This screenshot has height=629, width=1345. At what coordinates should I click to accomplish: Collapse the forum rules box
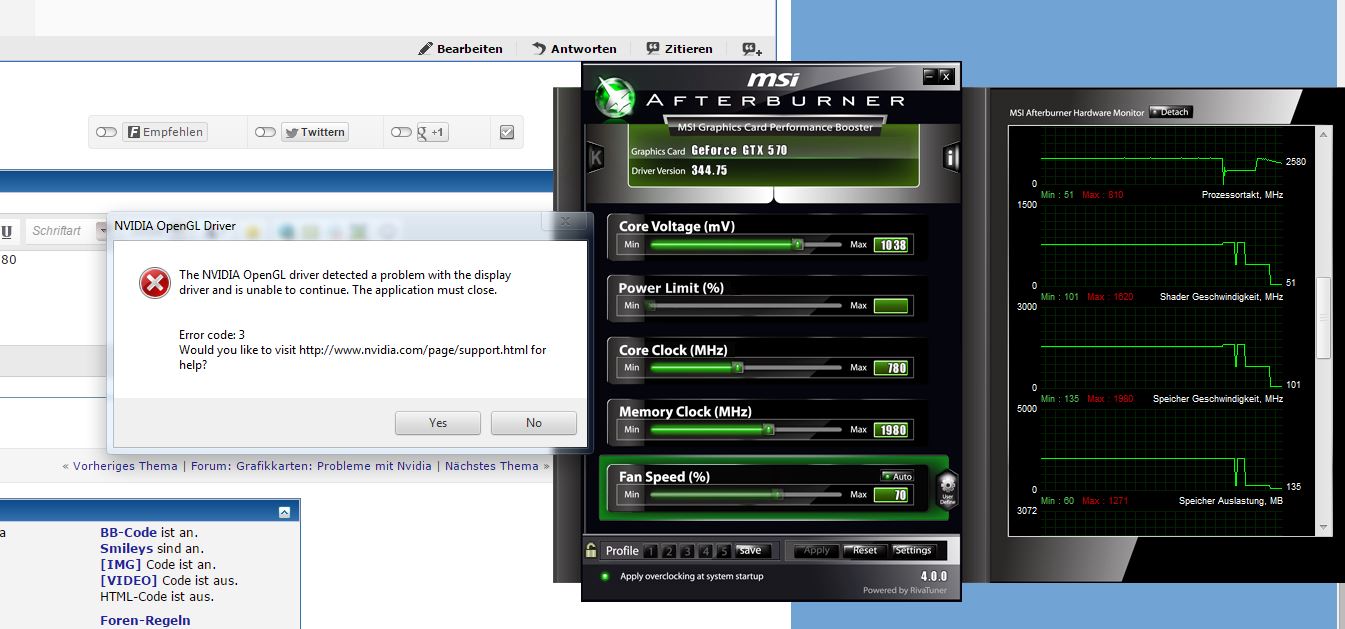point(284,512)
